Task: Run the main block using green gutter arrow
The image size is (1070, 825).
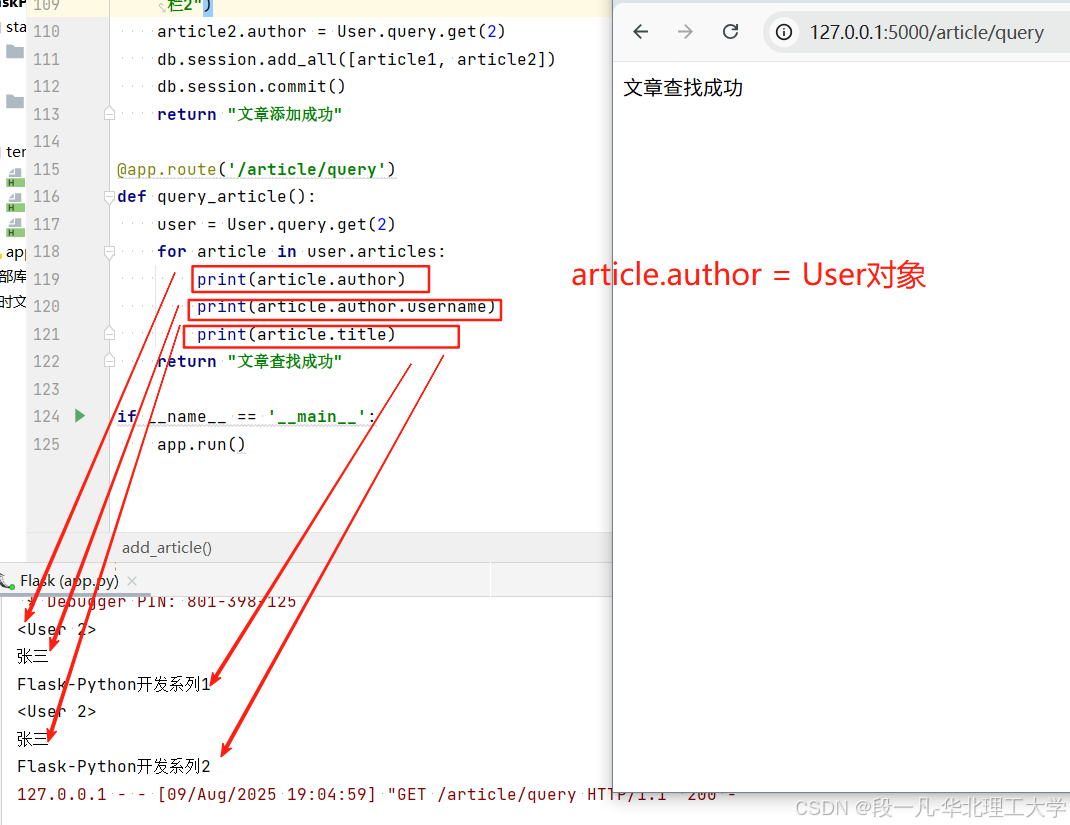Action: tap(80, 416)
